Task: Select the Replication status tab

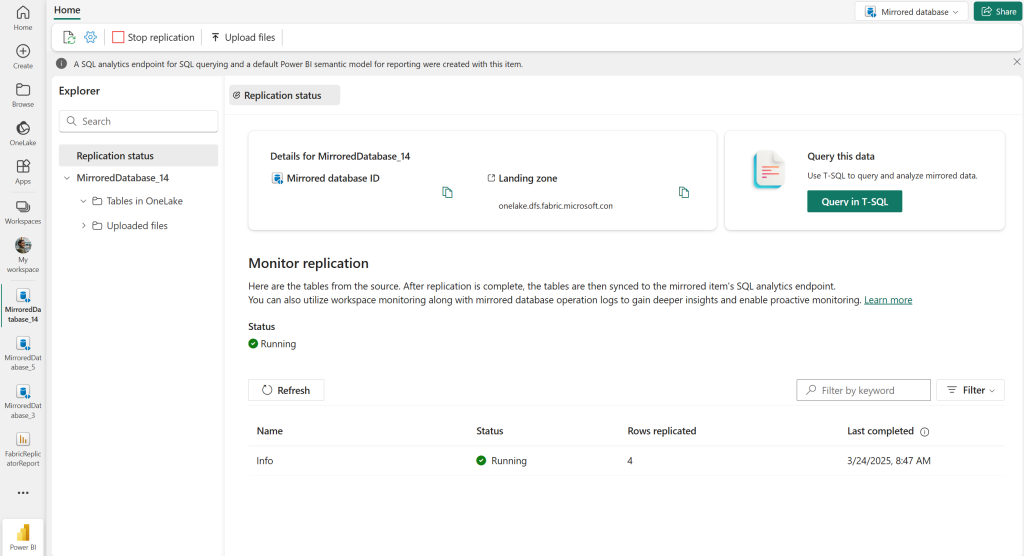Action: pyautogui.click(x=284, y=95)
